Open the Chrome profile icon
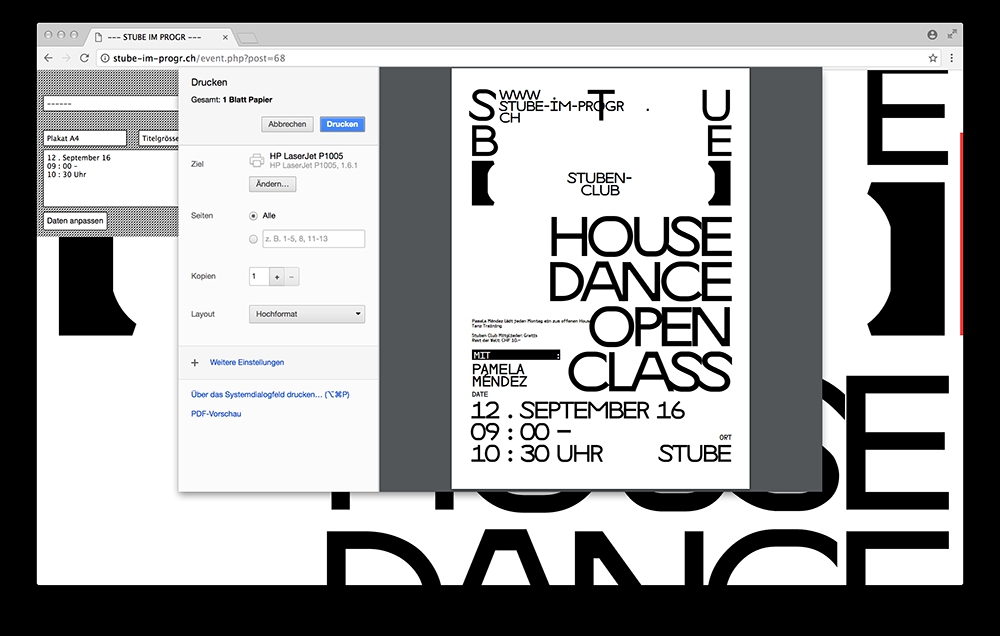Screen dimensions: 1000x636 [x=932, y=34]
